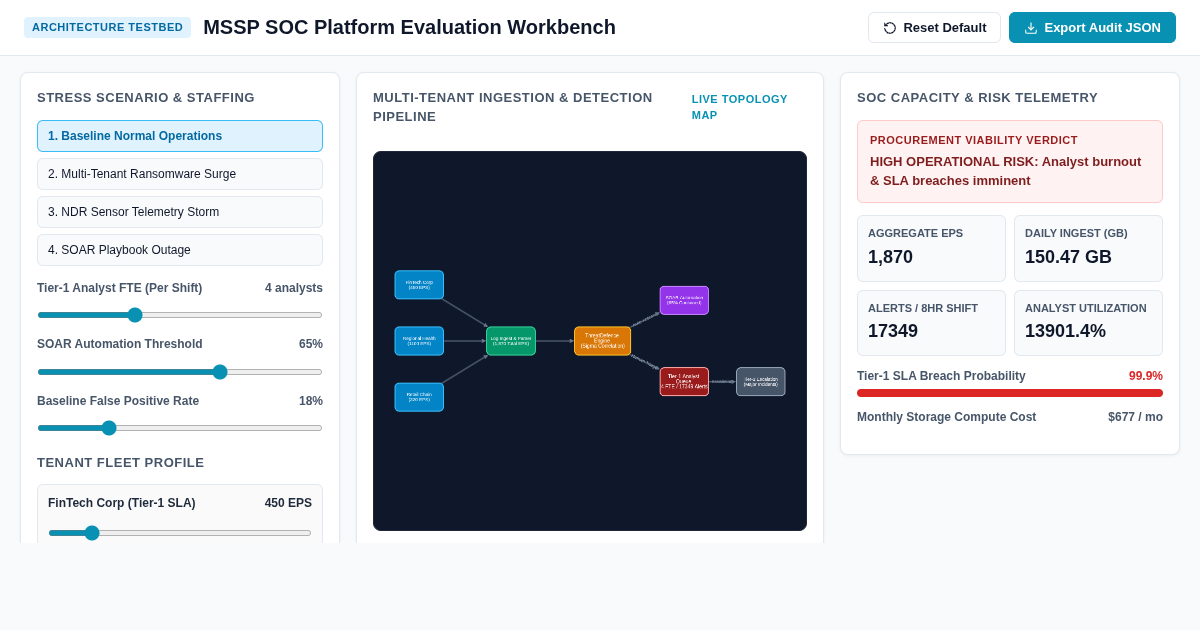Click the Multi-Tenant Ingestion & Detection Pipeline heading
The image size is (1200, 630).
point(513,107)
